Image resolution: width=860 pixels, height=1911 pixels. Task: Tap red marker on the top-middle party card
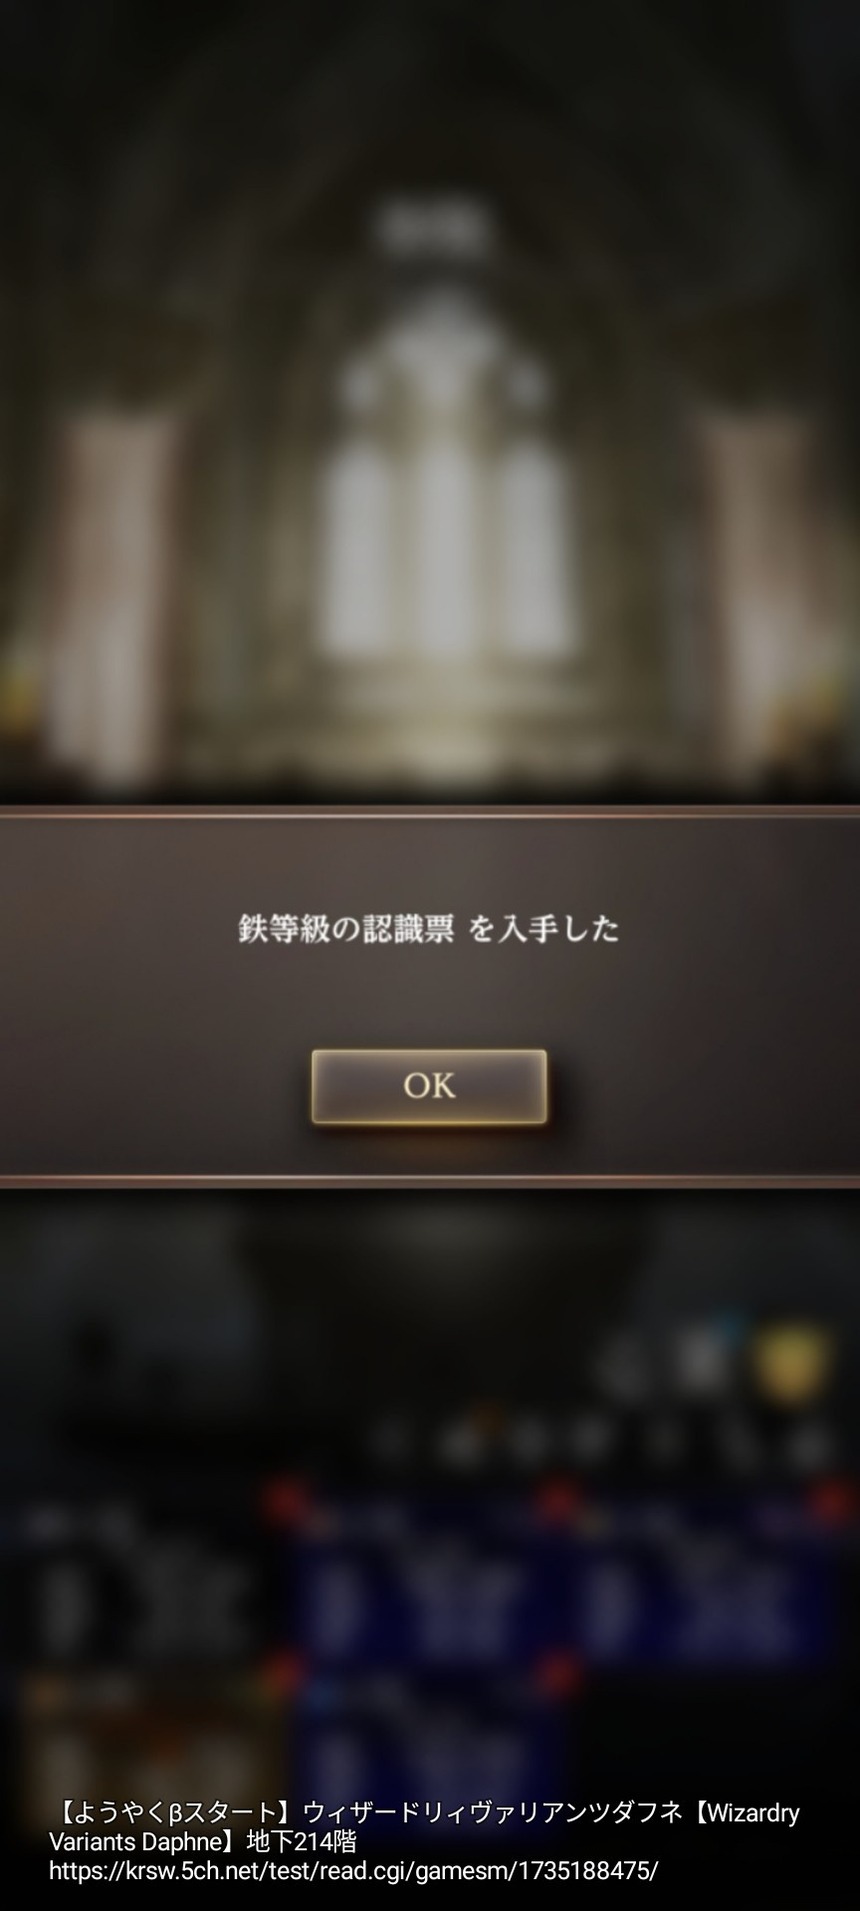coord(287,1500)
